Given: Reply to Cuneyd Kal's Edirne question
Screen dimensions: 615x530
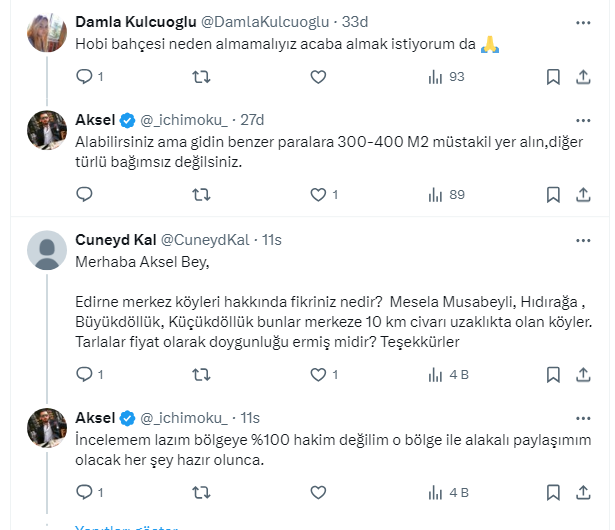Looking at the screenshot, I should (x=84, y=375).
